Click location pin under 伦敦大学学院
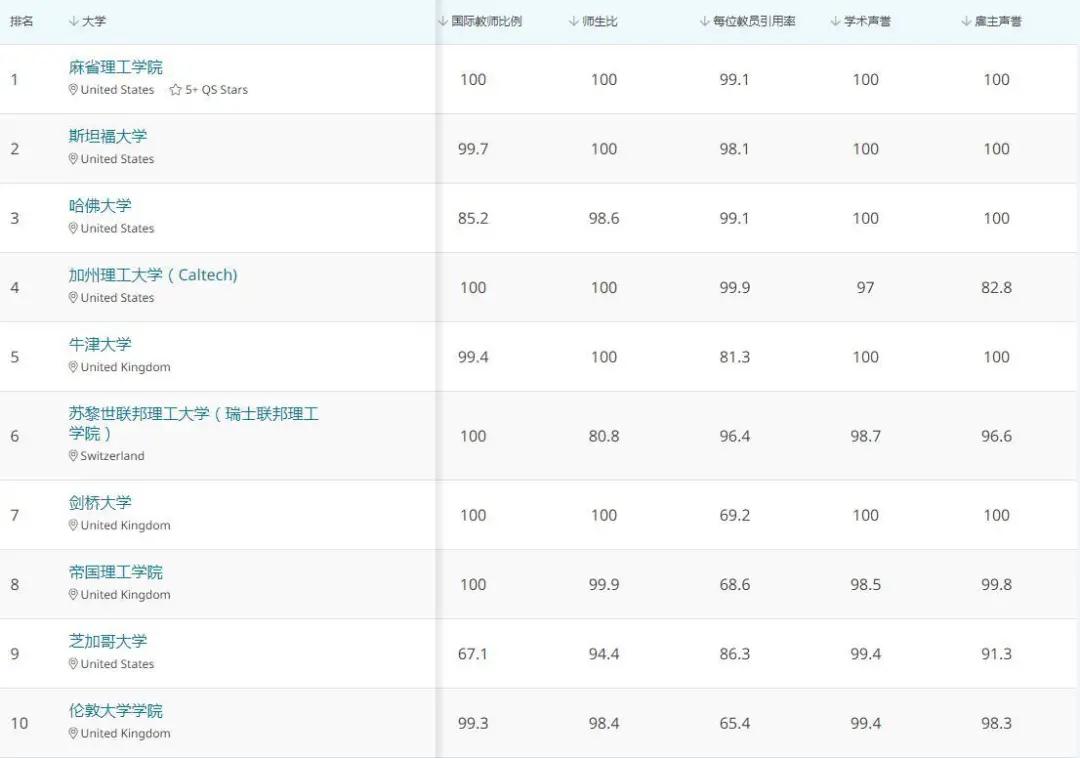This screenshot has height=758, width=1080. point(73,734)
